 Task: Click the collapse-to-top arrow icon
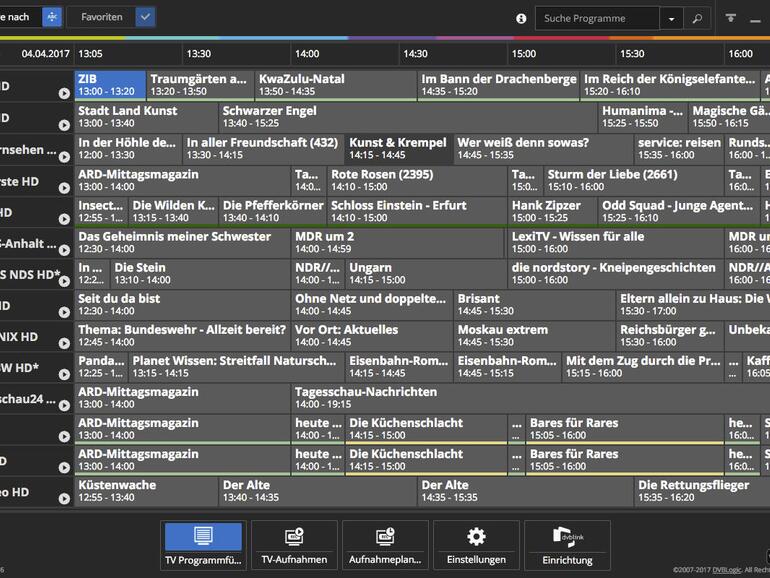(731, 18)
